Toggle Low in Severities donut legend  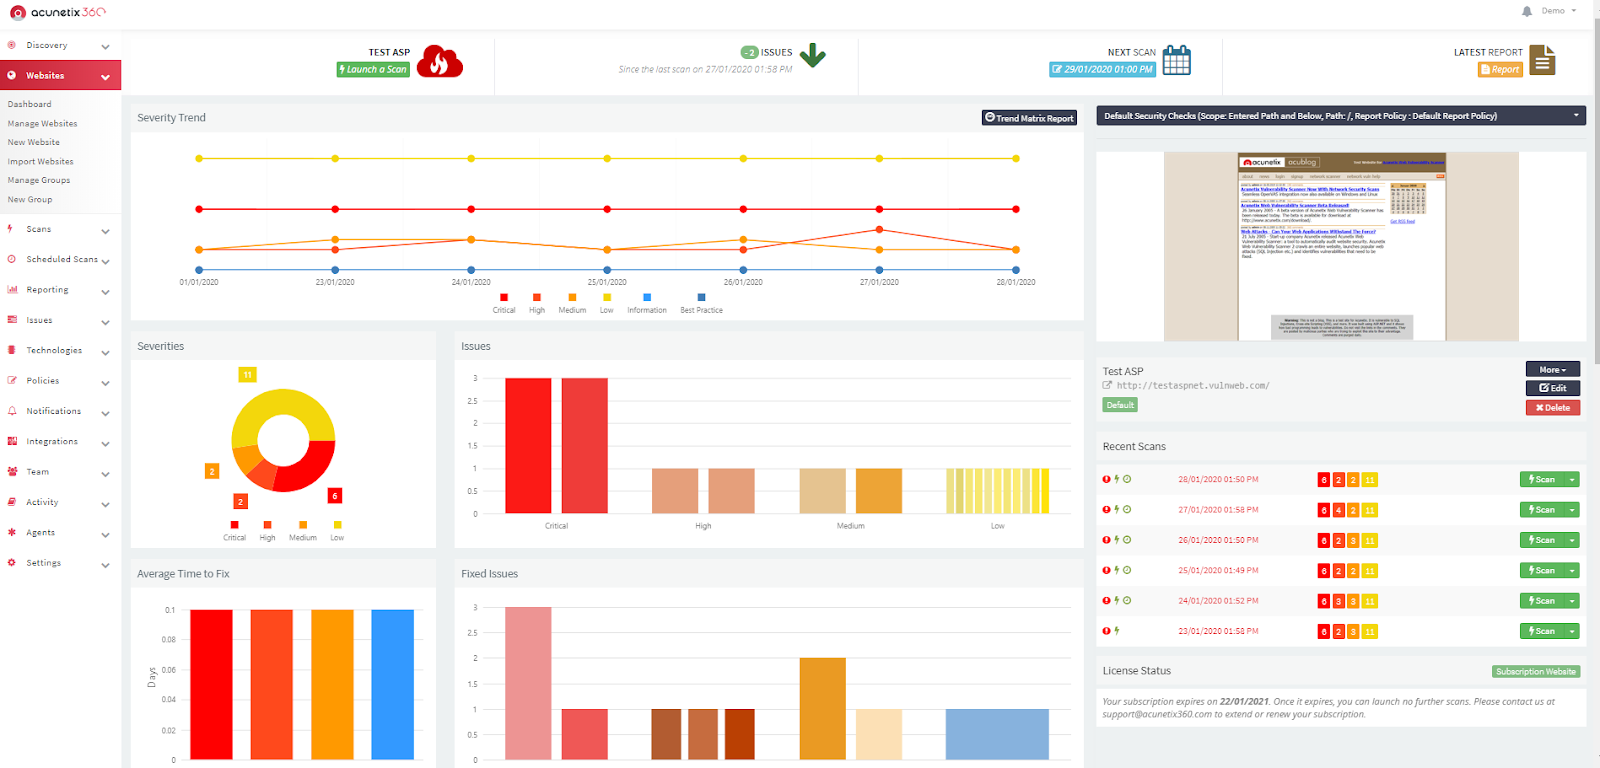337,531
